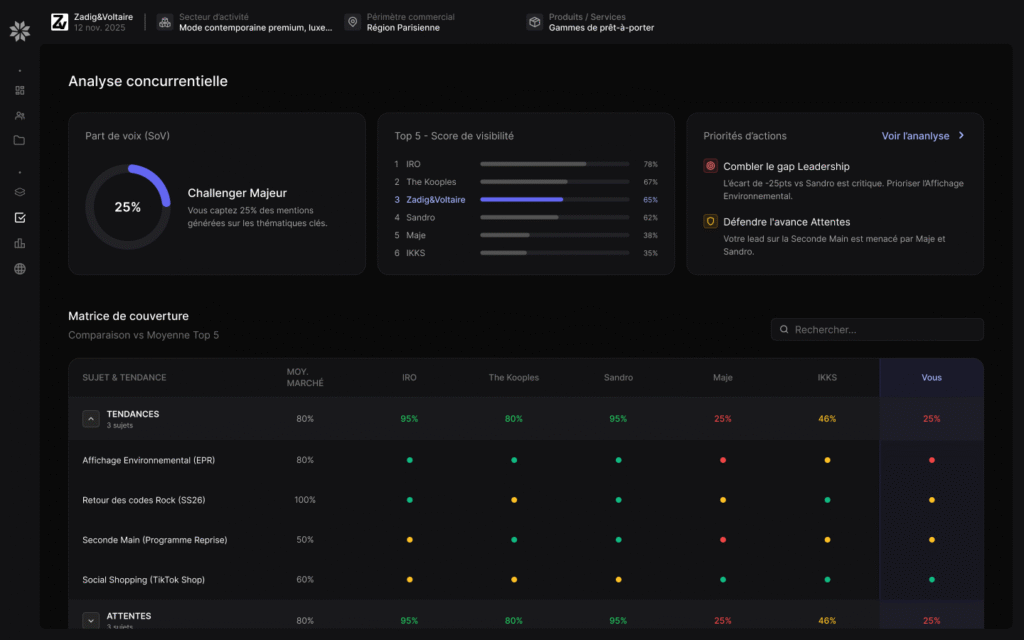
Task: Collapse the TENDANCES section chevron
Action: (90, 419)
